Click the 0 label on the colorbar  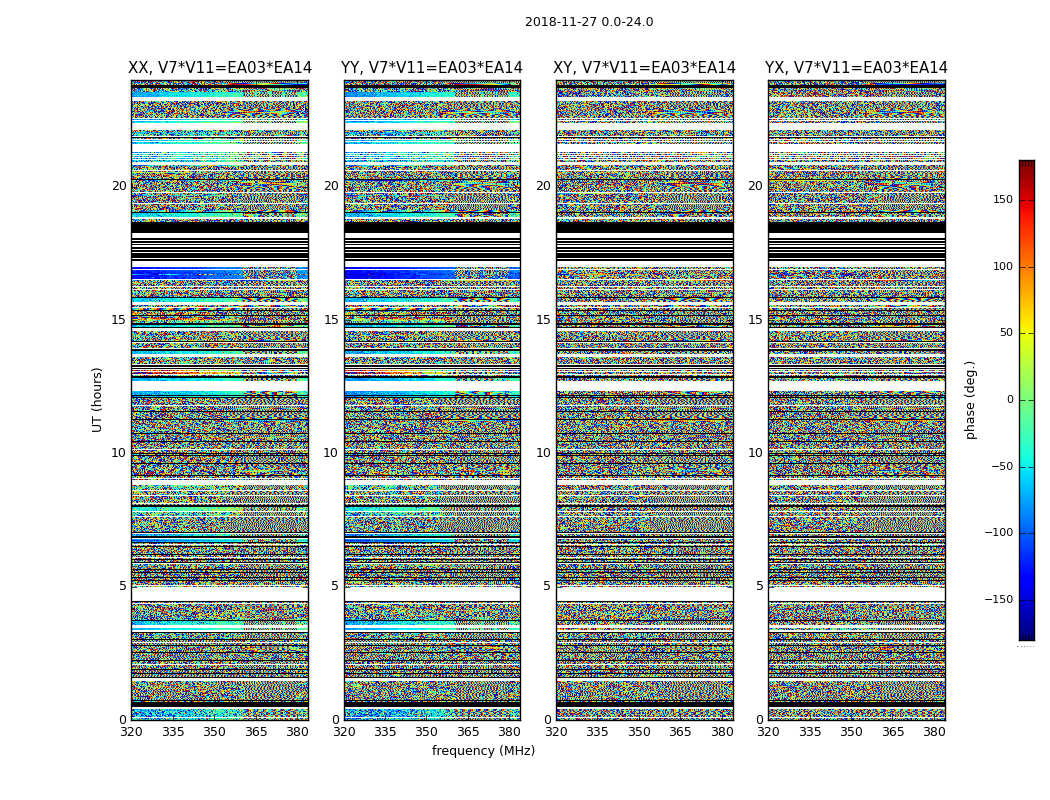(x=1010, y=400)
